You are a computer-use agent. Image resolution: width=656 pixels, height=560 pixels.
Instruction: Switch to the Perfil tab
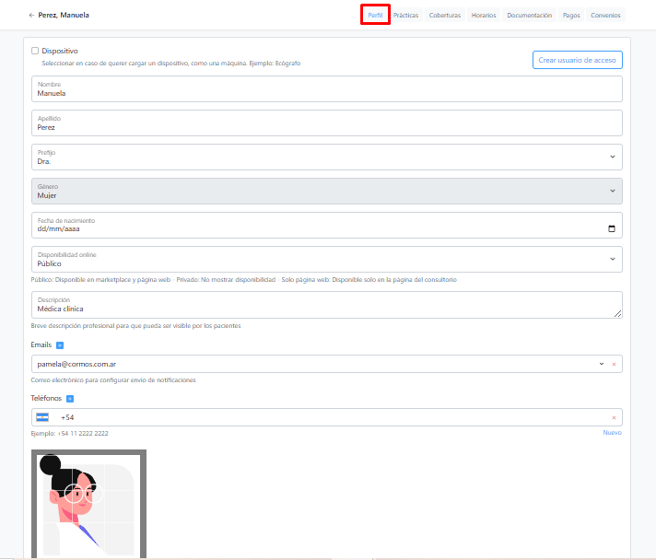click(x=375, y=15)
